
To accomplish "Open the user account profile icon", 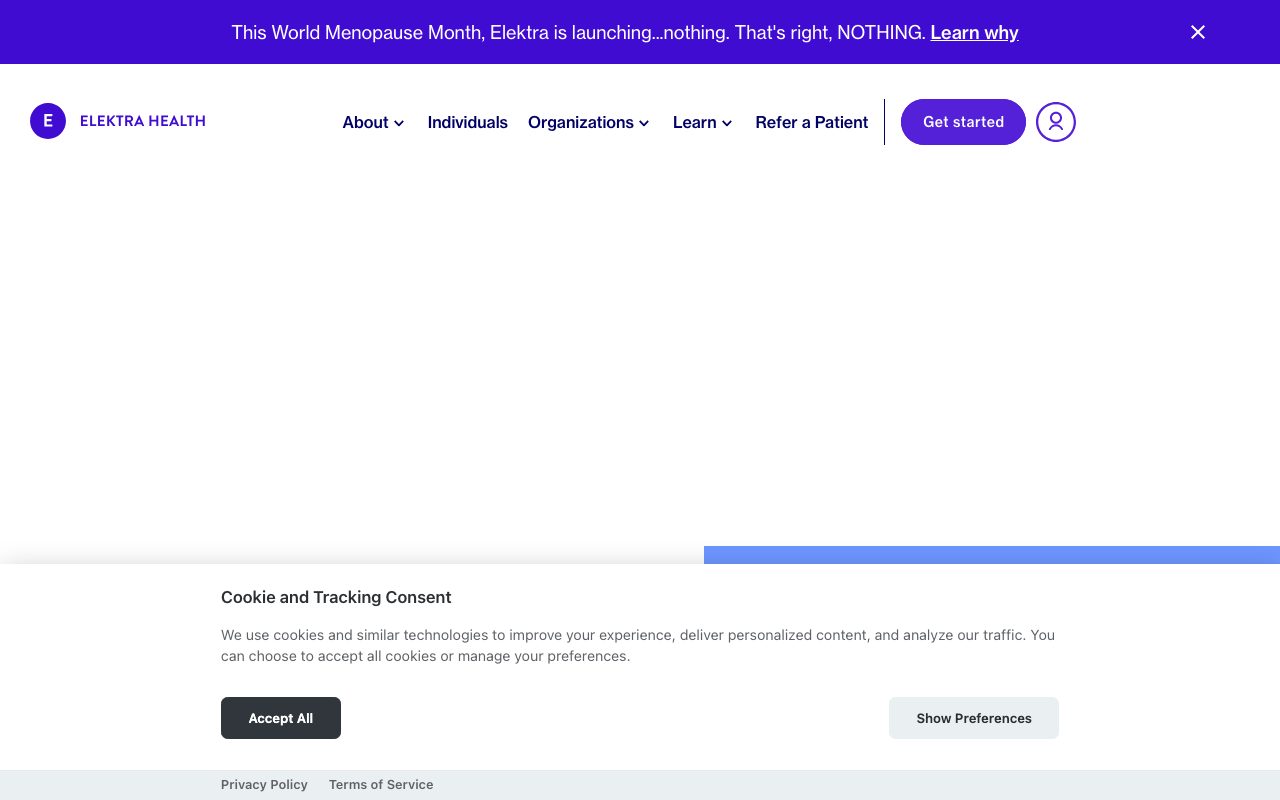I will point(1056,122).
